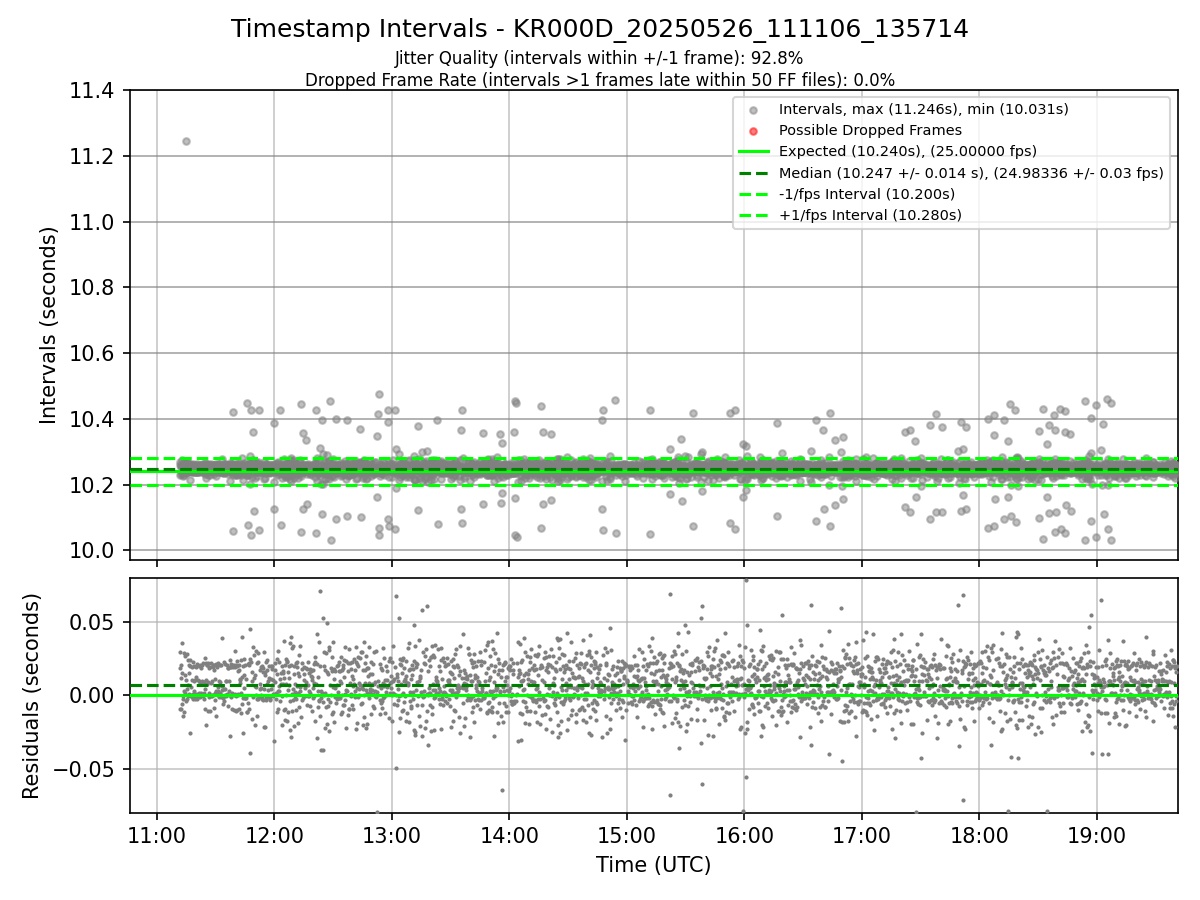Click legend entry '+1/fps Interval (10.280s)'
The height and width of the screenshot is (900, 1200).
tap(870, 215)
